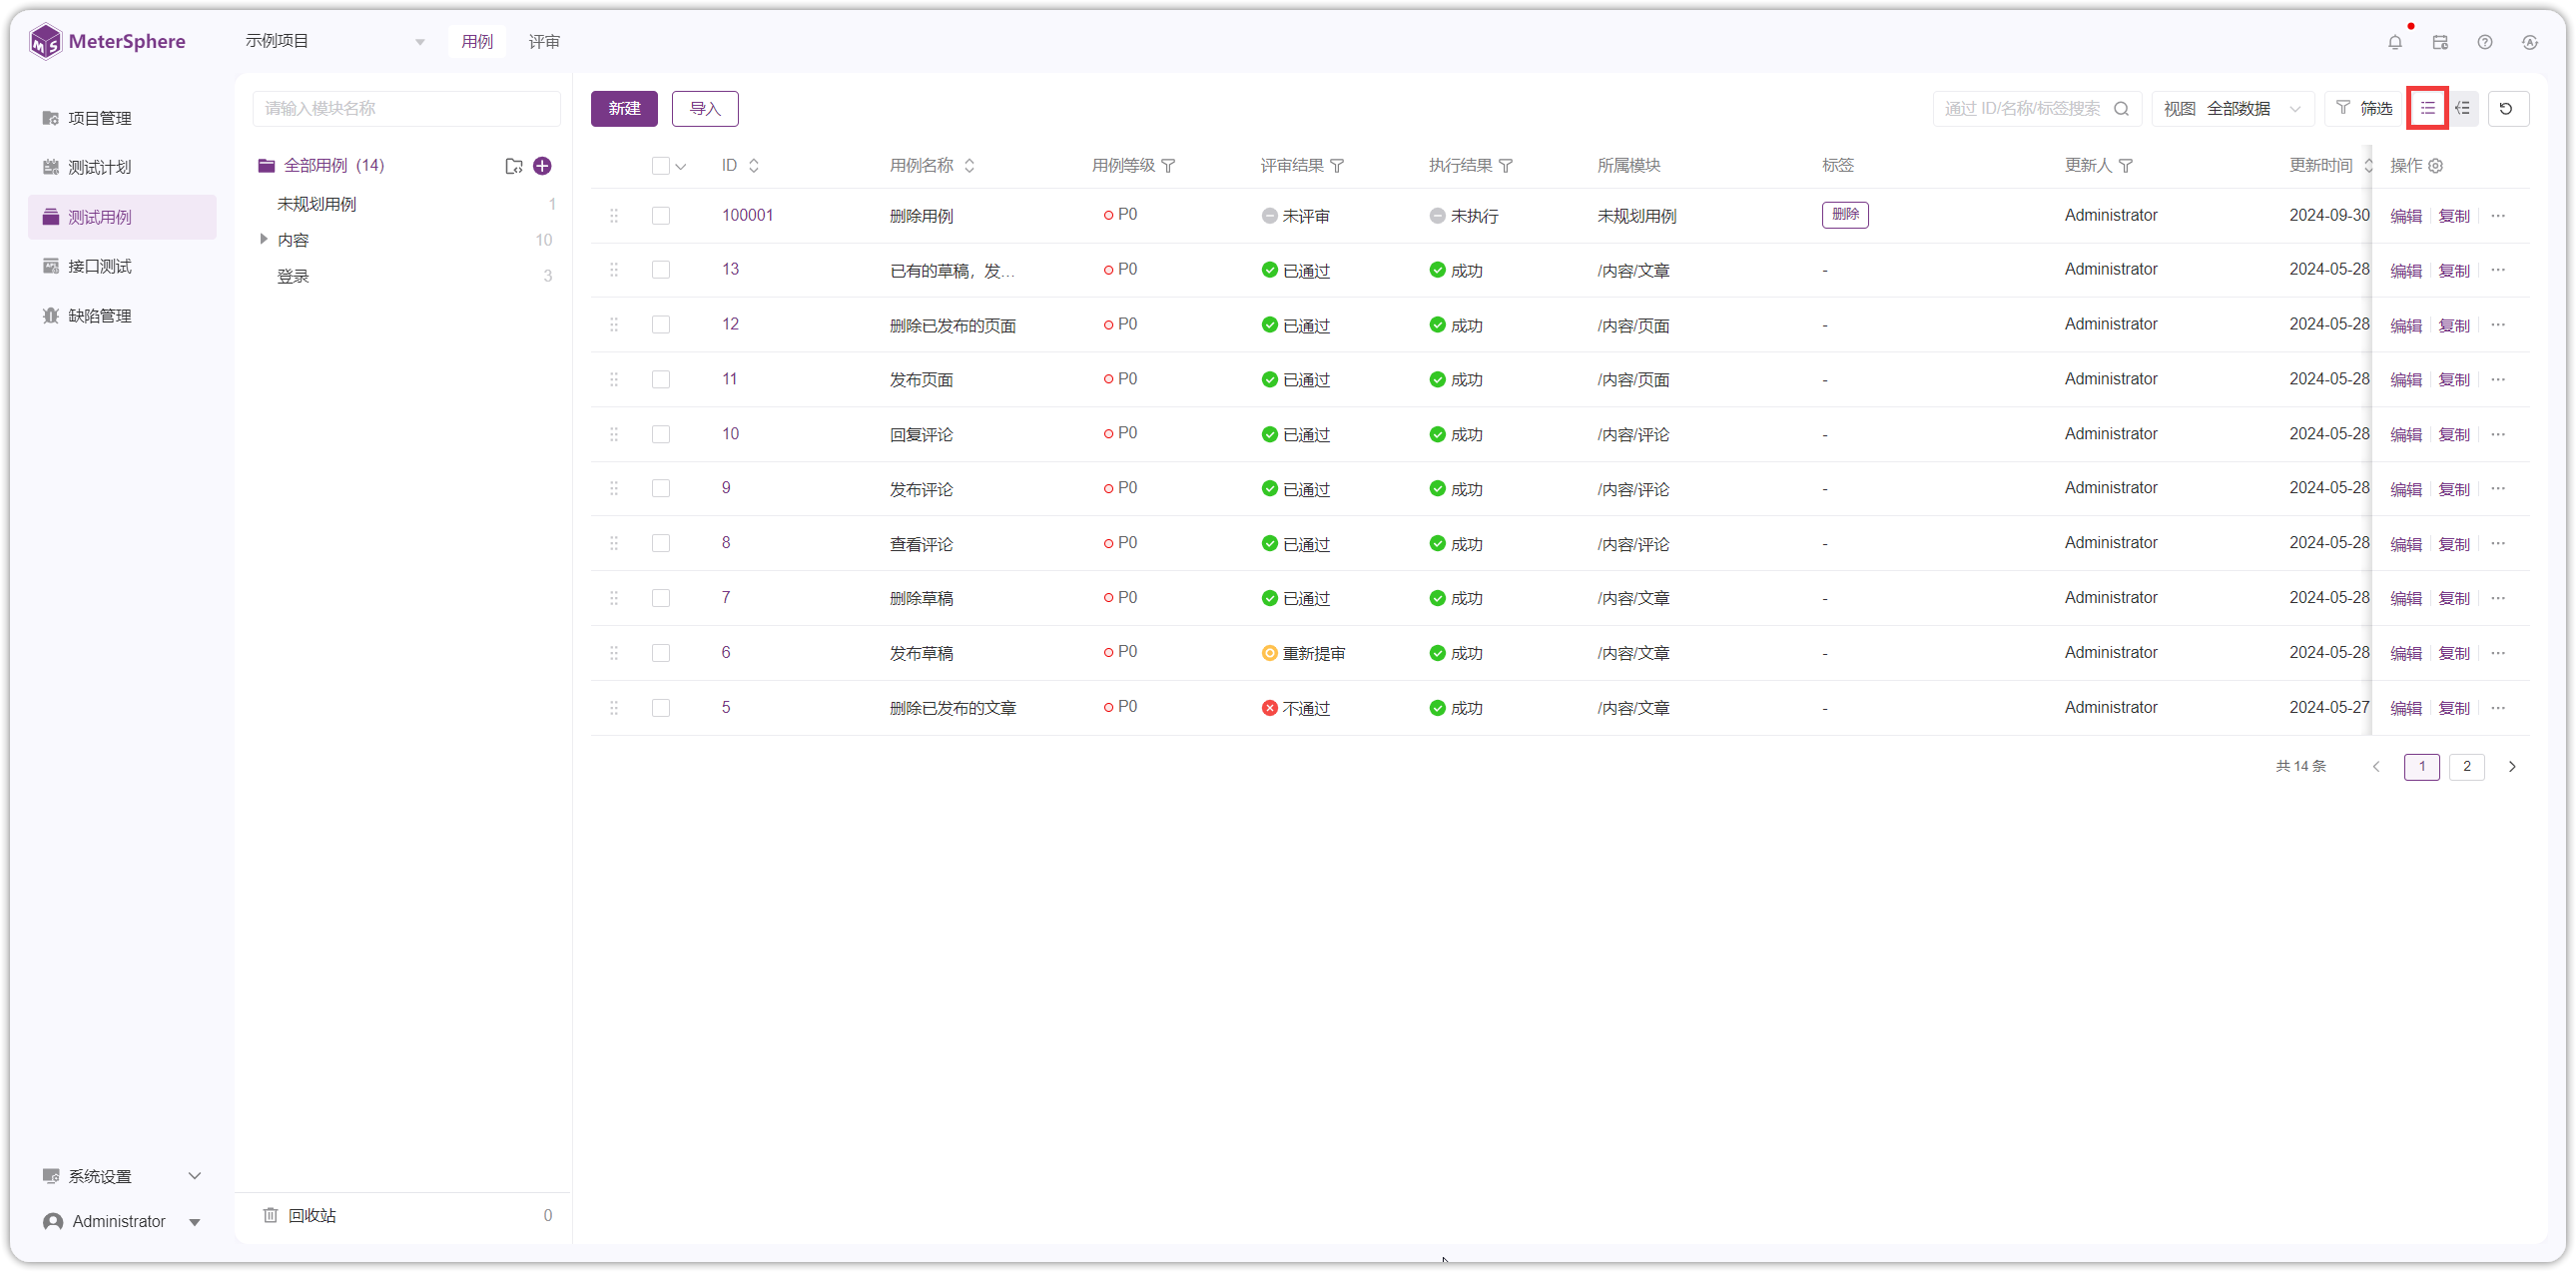Switch to the 评审 tab
The image size is (2576, 1272).
544,42
